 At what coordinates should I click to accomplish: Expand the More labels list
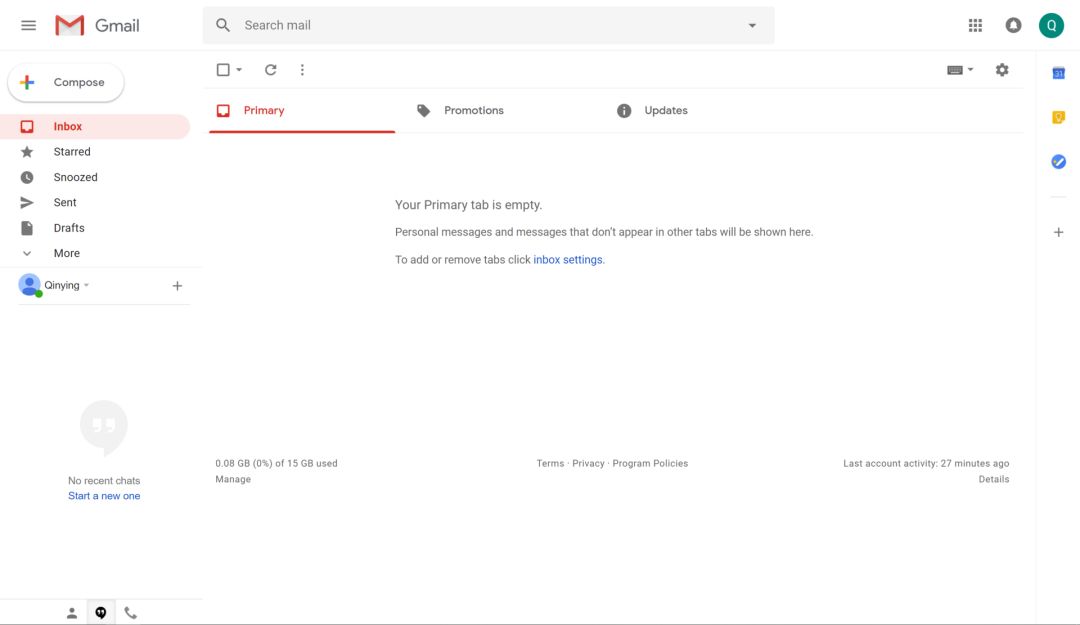click(x=66, y=254)
